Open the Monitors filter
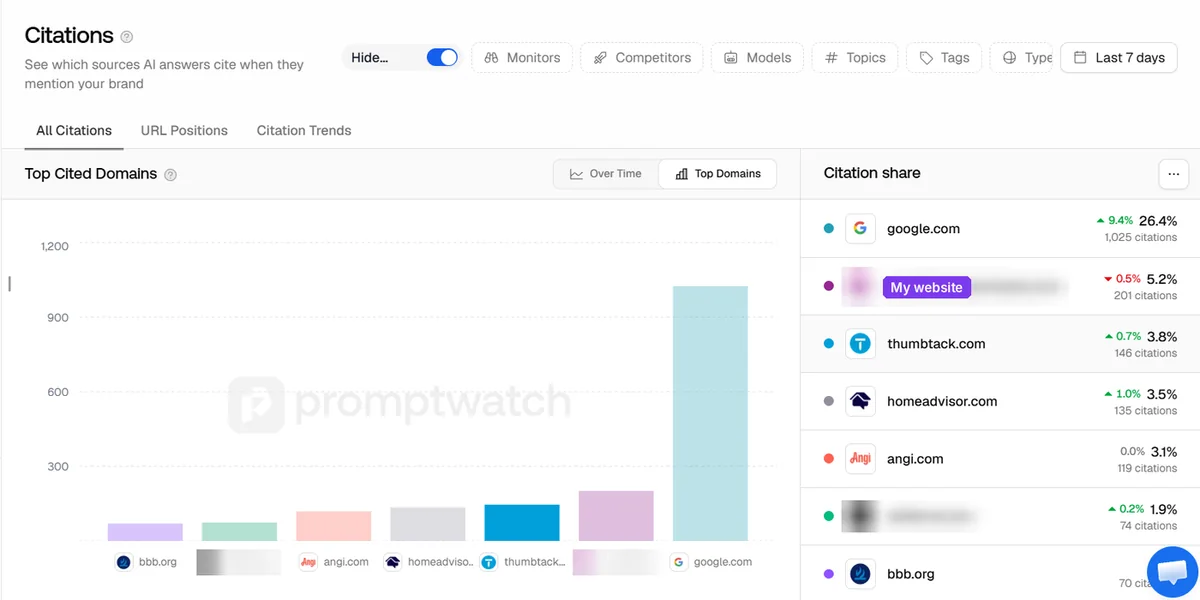The height and width of the screenshot is (600, 1200). pyautogui.click(x=522, y=58)
